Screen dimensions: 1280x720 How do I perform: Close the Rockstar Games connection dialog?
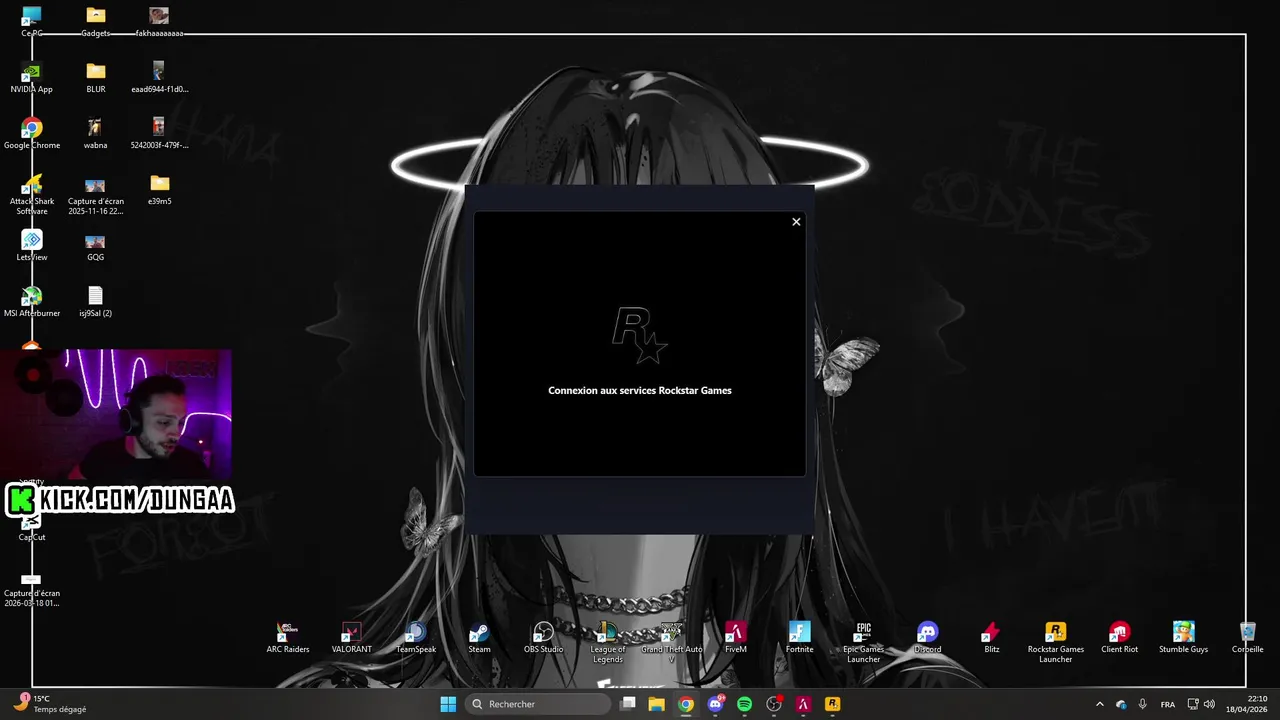[796, 222]
